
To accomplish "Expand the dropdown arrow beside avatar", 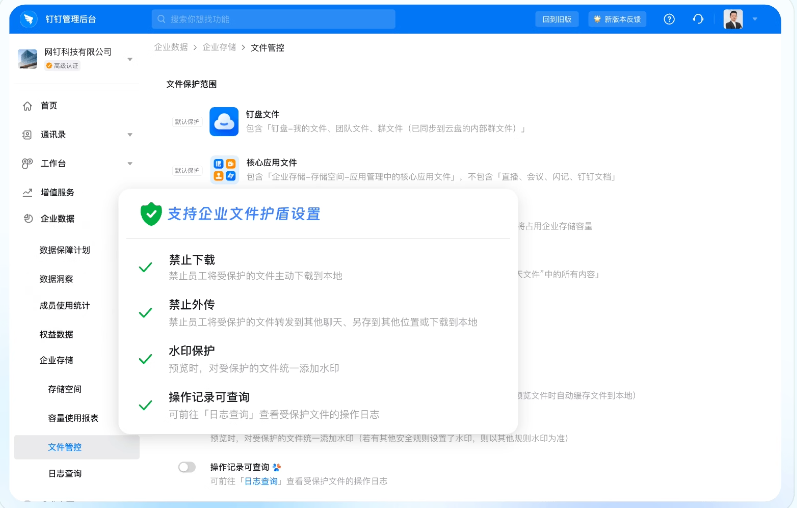I will click(x=755, y=19).
